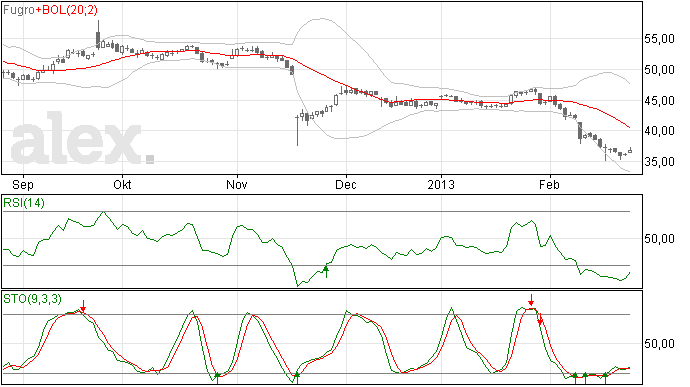Viewport: 690px width, 387px height.
Task: Click the Okt label on the time axis
Action: pyautogui.click(x=122, y=184)
